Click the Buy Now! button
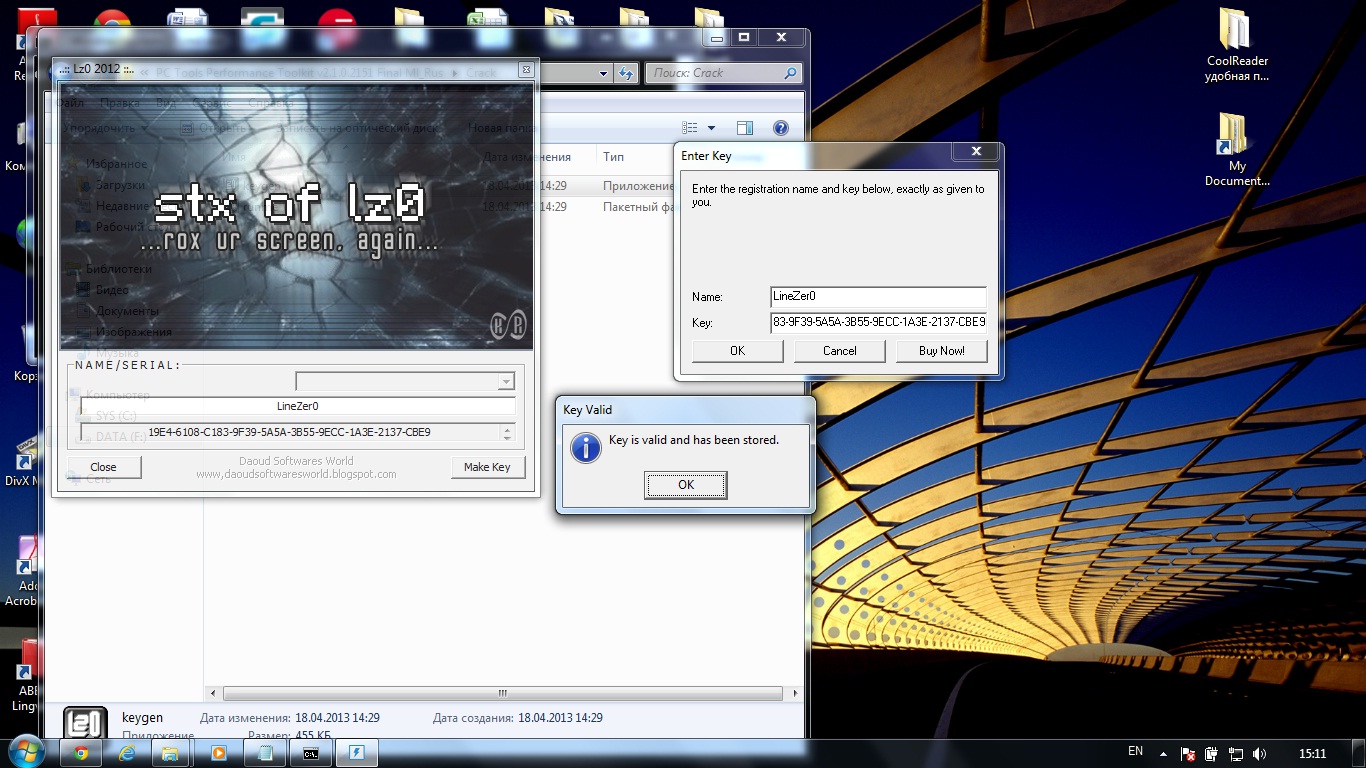 (x=942, y=351)
